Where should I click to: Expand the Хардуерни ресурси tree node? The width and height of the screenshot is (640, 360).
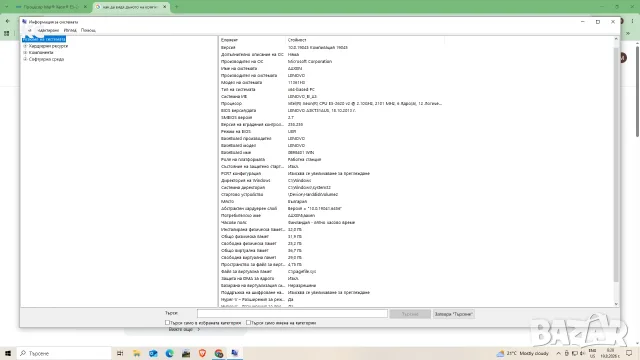click(x=25, y=46)
